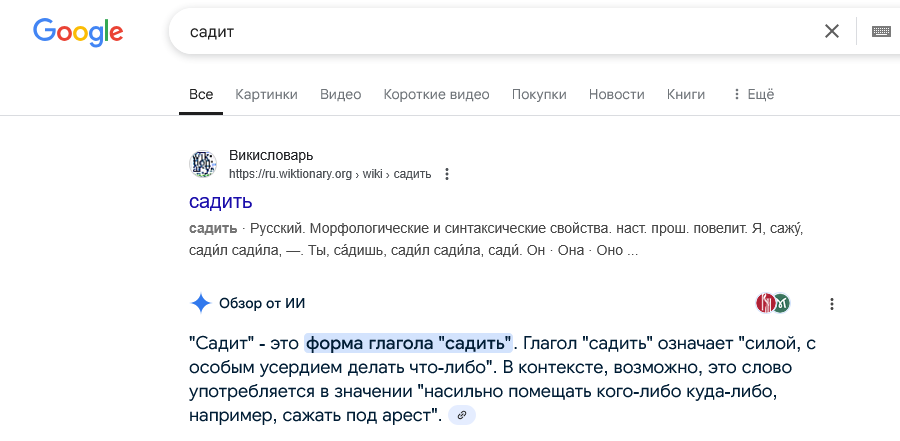Switch to the "Картинки" tab

pyautogui.click(x=266, y=94)
